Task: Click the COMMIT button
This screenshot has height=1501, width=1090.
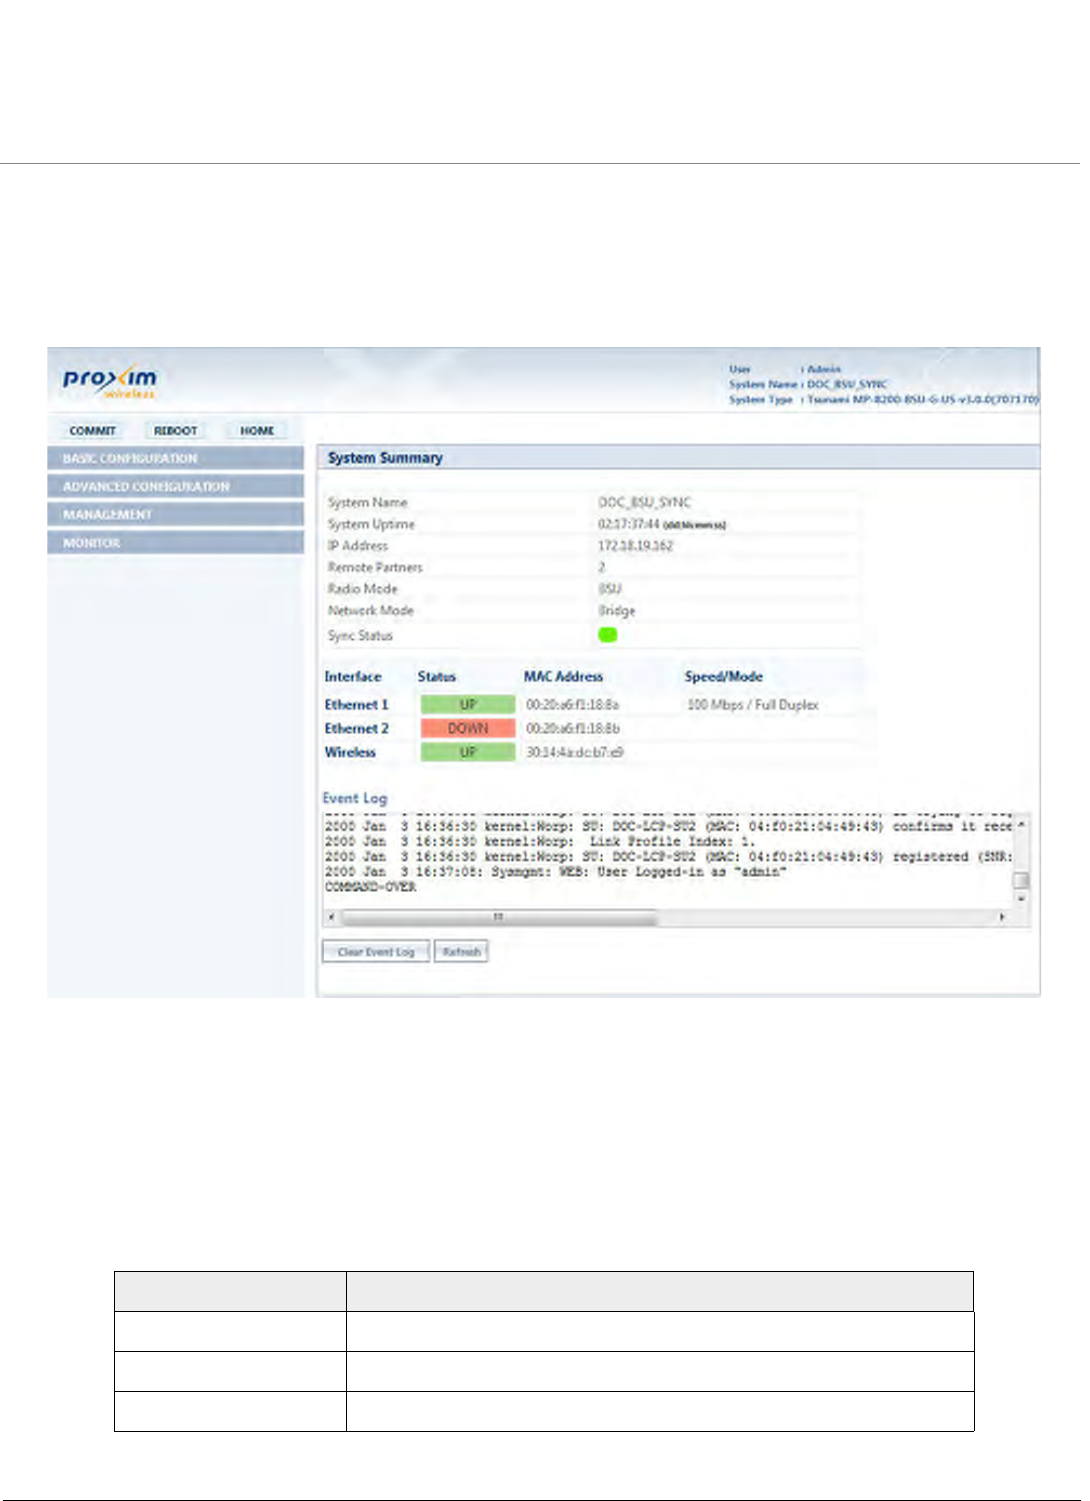Action: pos(93,431)
